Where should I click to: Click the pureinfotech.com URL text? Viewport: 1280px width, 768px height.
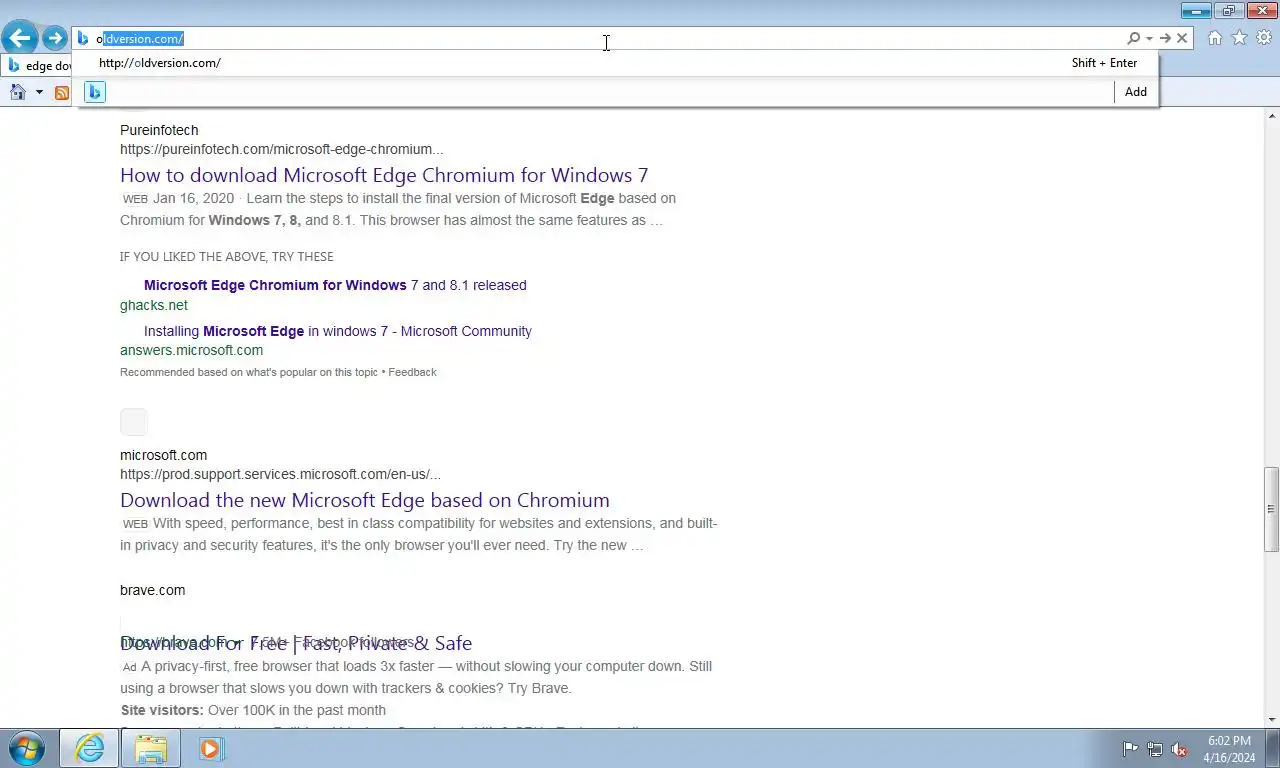tap(281, 149)
